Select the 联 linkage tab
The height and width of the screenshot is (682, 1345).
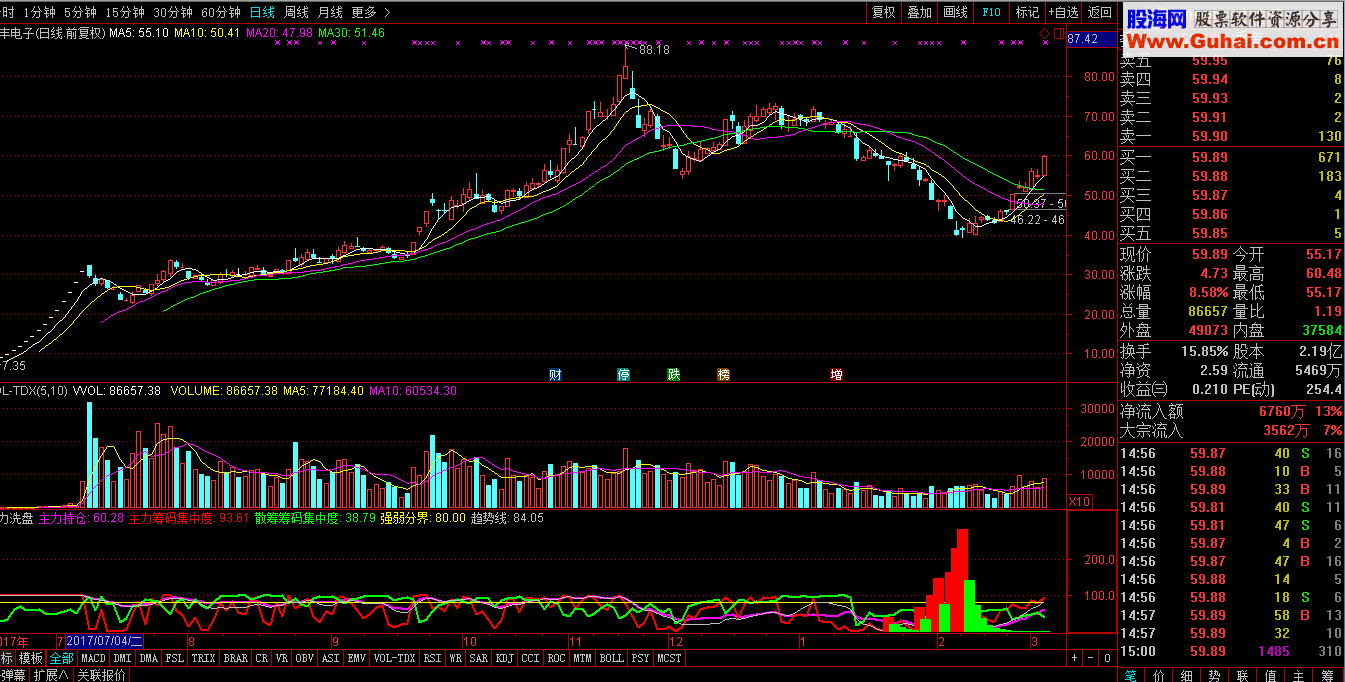pyautogui.click(x=1243, y=674)
